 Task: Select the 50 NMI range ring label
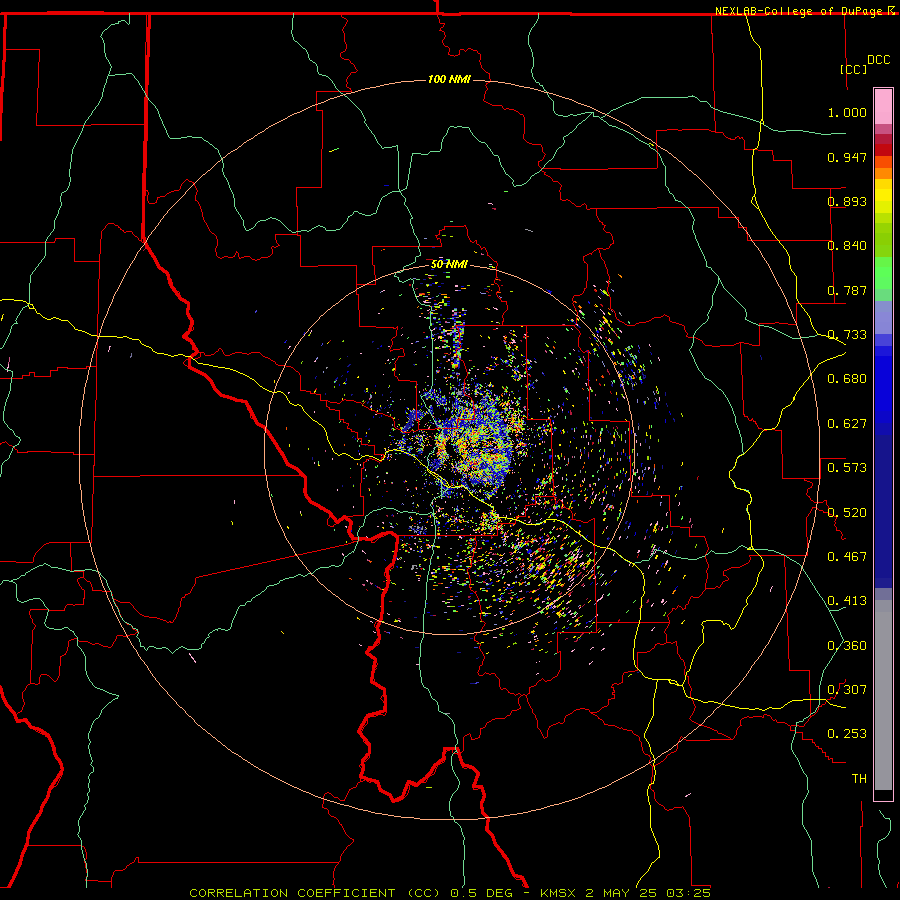[449, 264]
